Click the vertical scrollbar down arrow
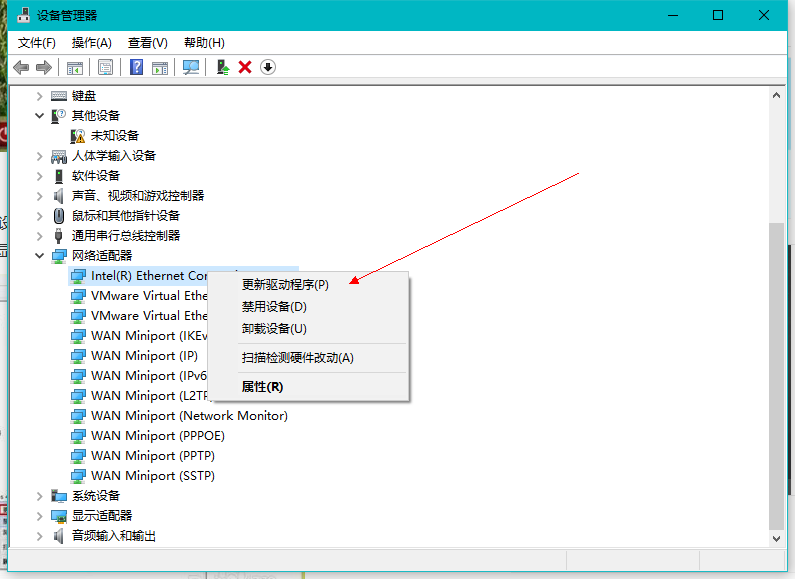 pos(777,537)
